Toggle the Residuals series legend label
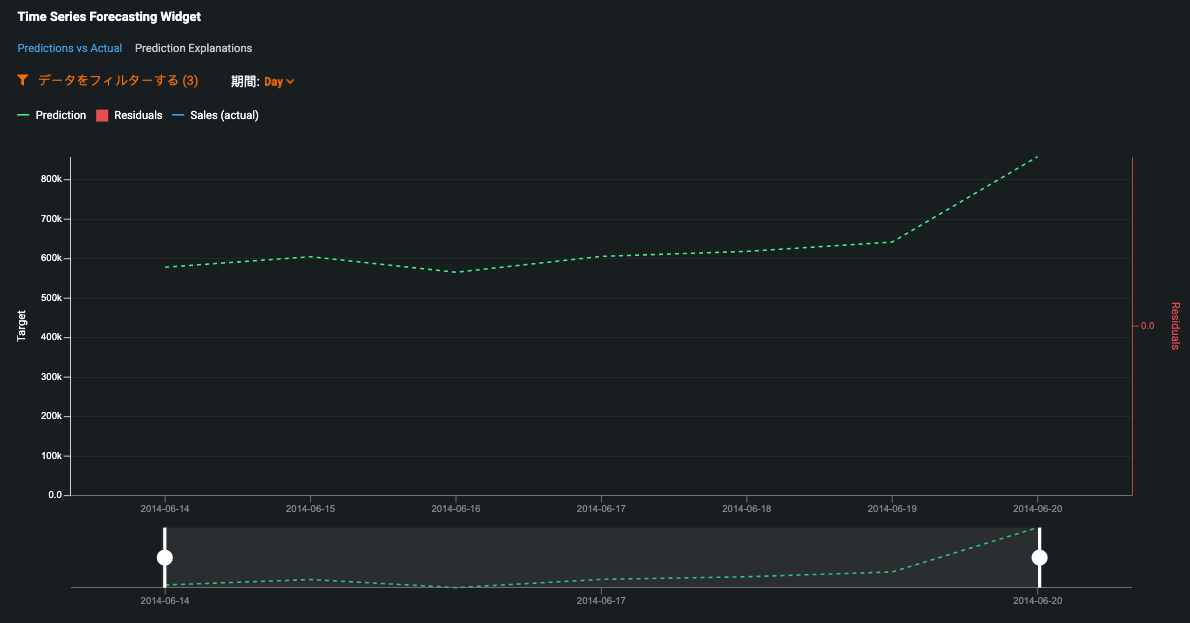The image size is (1190, 623). (x=138, y=116)
